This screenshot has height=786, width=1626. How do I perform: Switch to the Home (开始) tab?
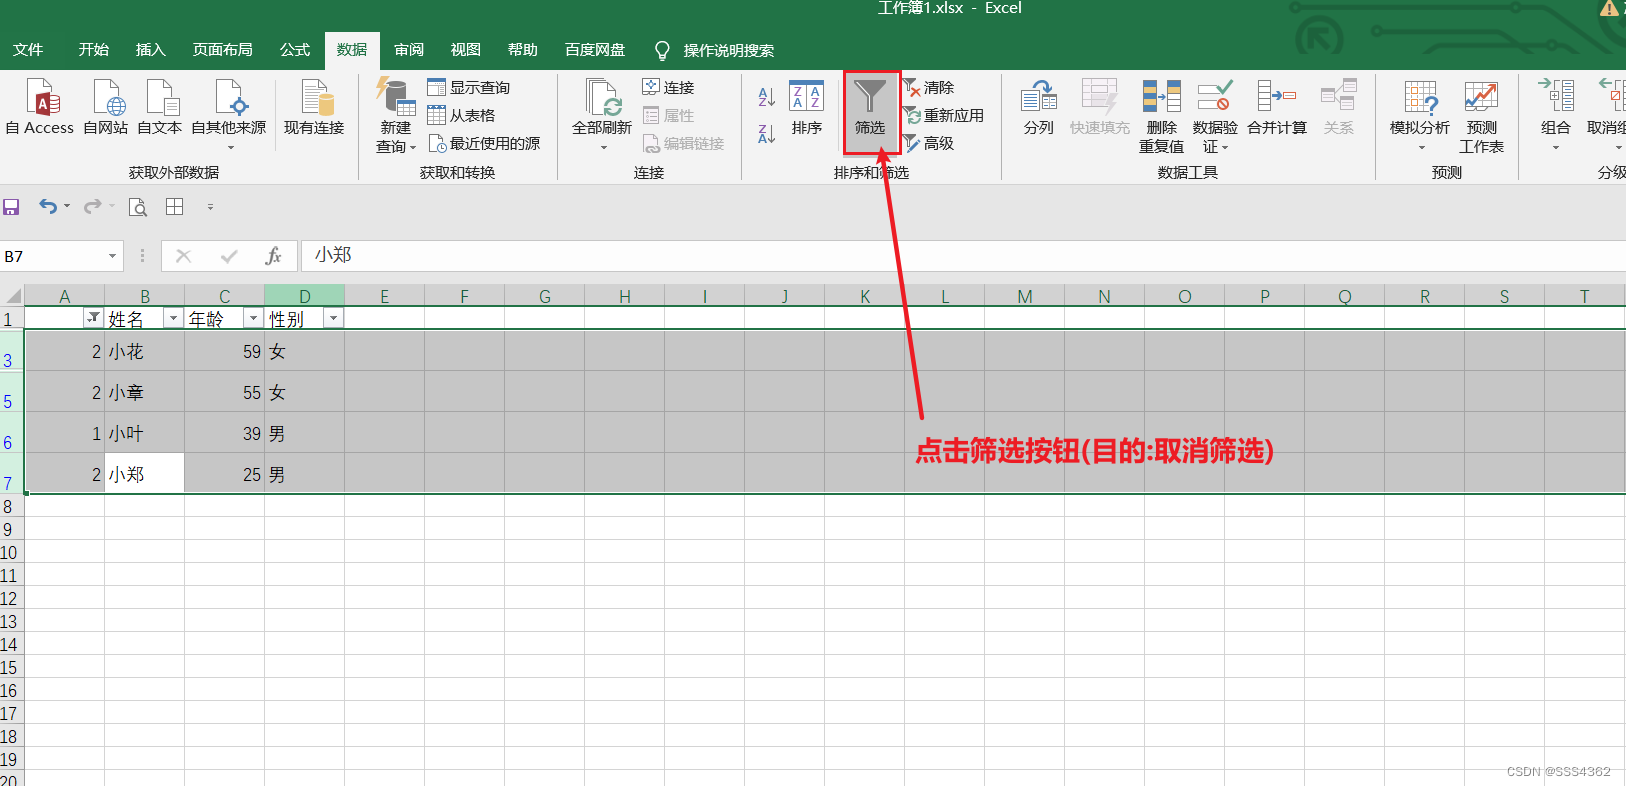point(94,50)
